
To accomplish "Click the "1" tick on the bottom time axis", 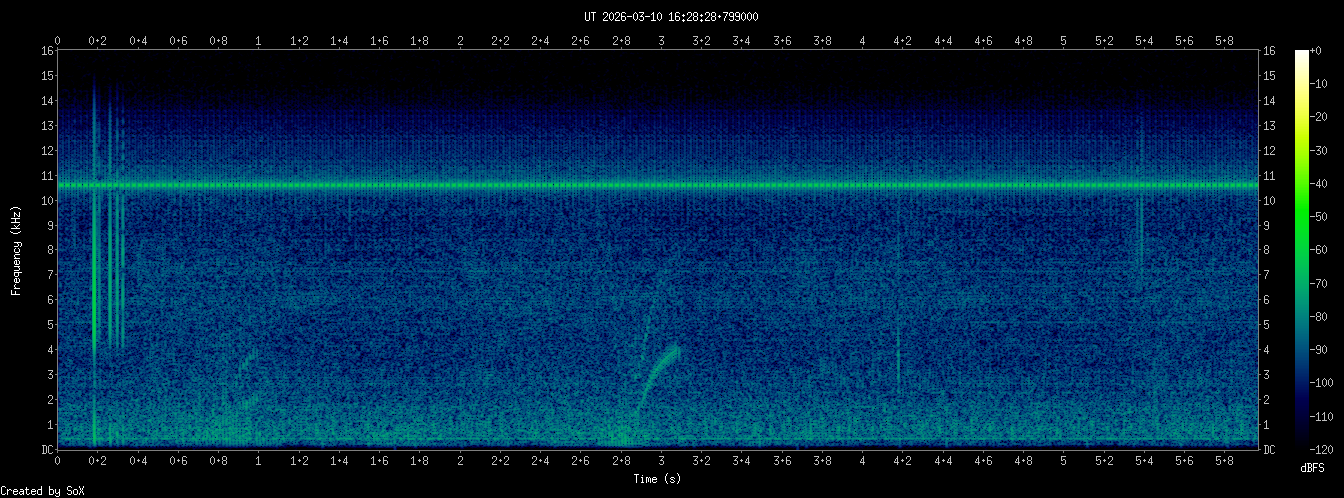I will [259, 461].
